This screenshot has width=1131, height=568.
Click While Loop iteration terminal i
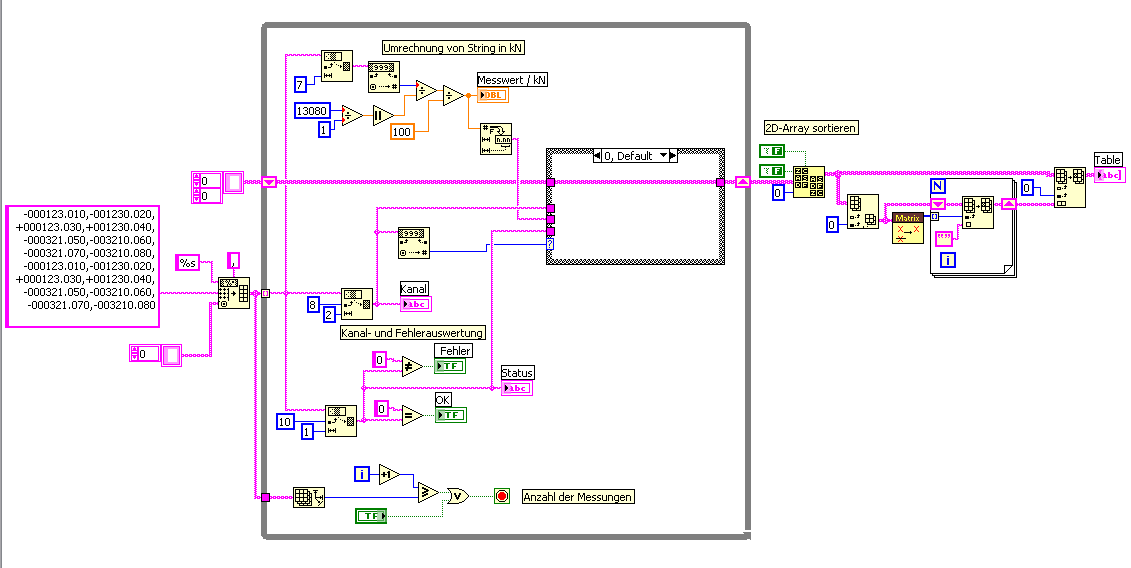click(x=362, y=474)
